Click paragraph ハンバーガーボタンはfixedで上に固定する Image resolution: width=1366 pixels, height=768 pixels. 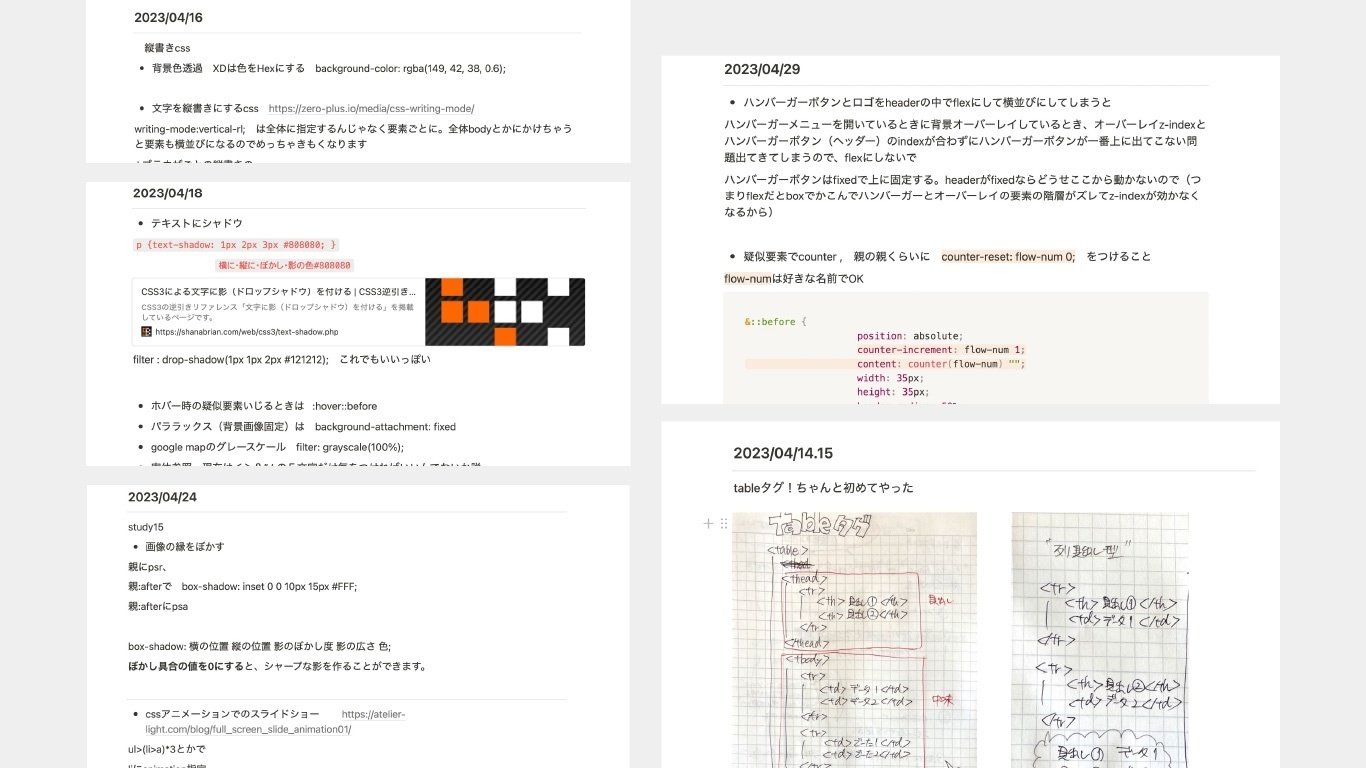pyautogui.click(x=962, y=195)
